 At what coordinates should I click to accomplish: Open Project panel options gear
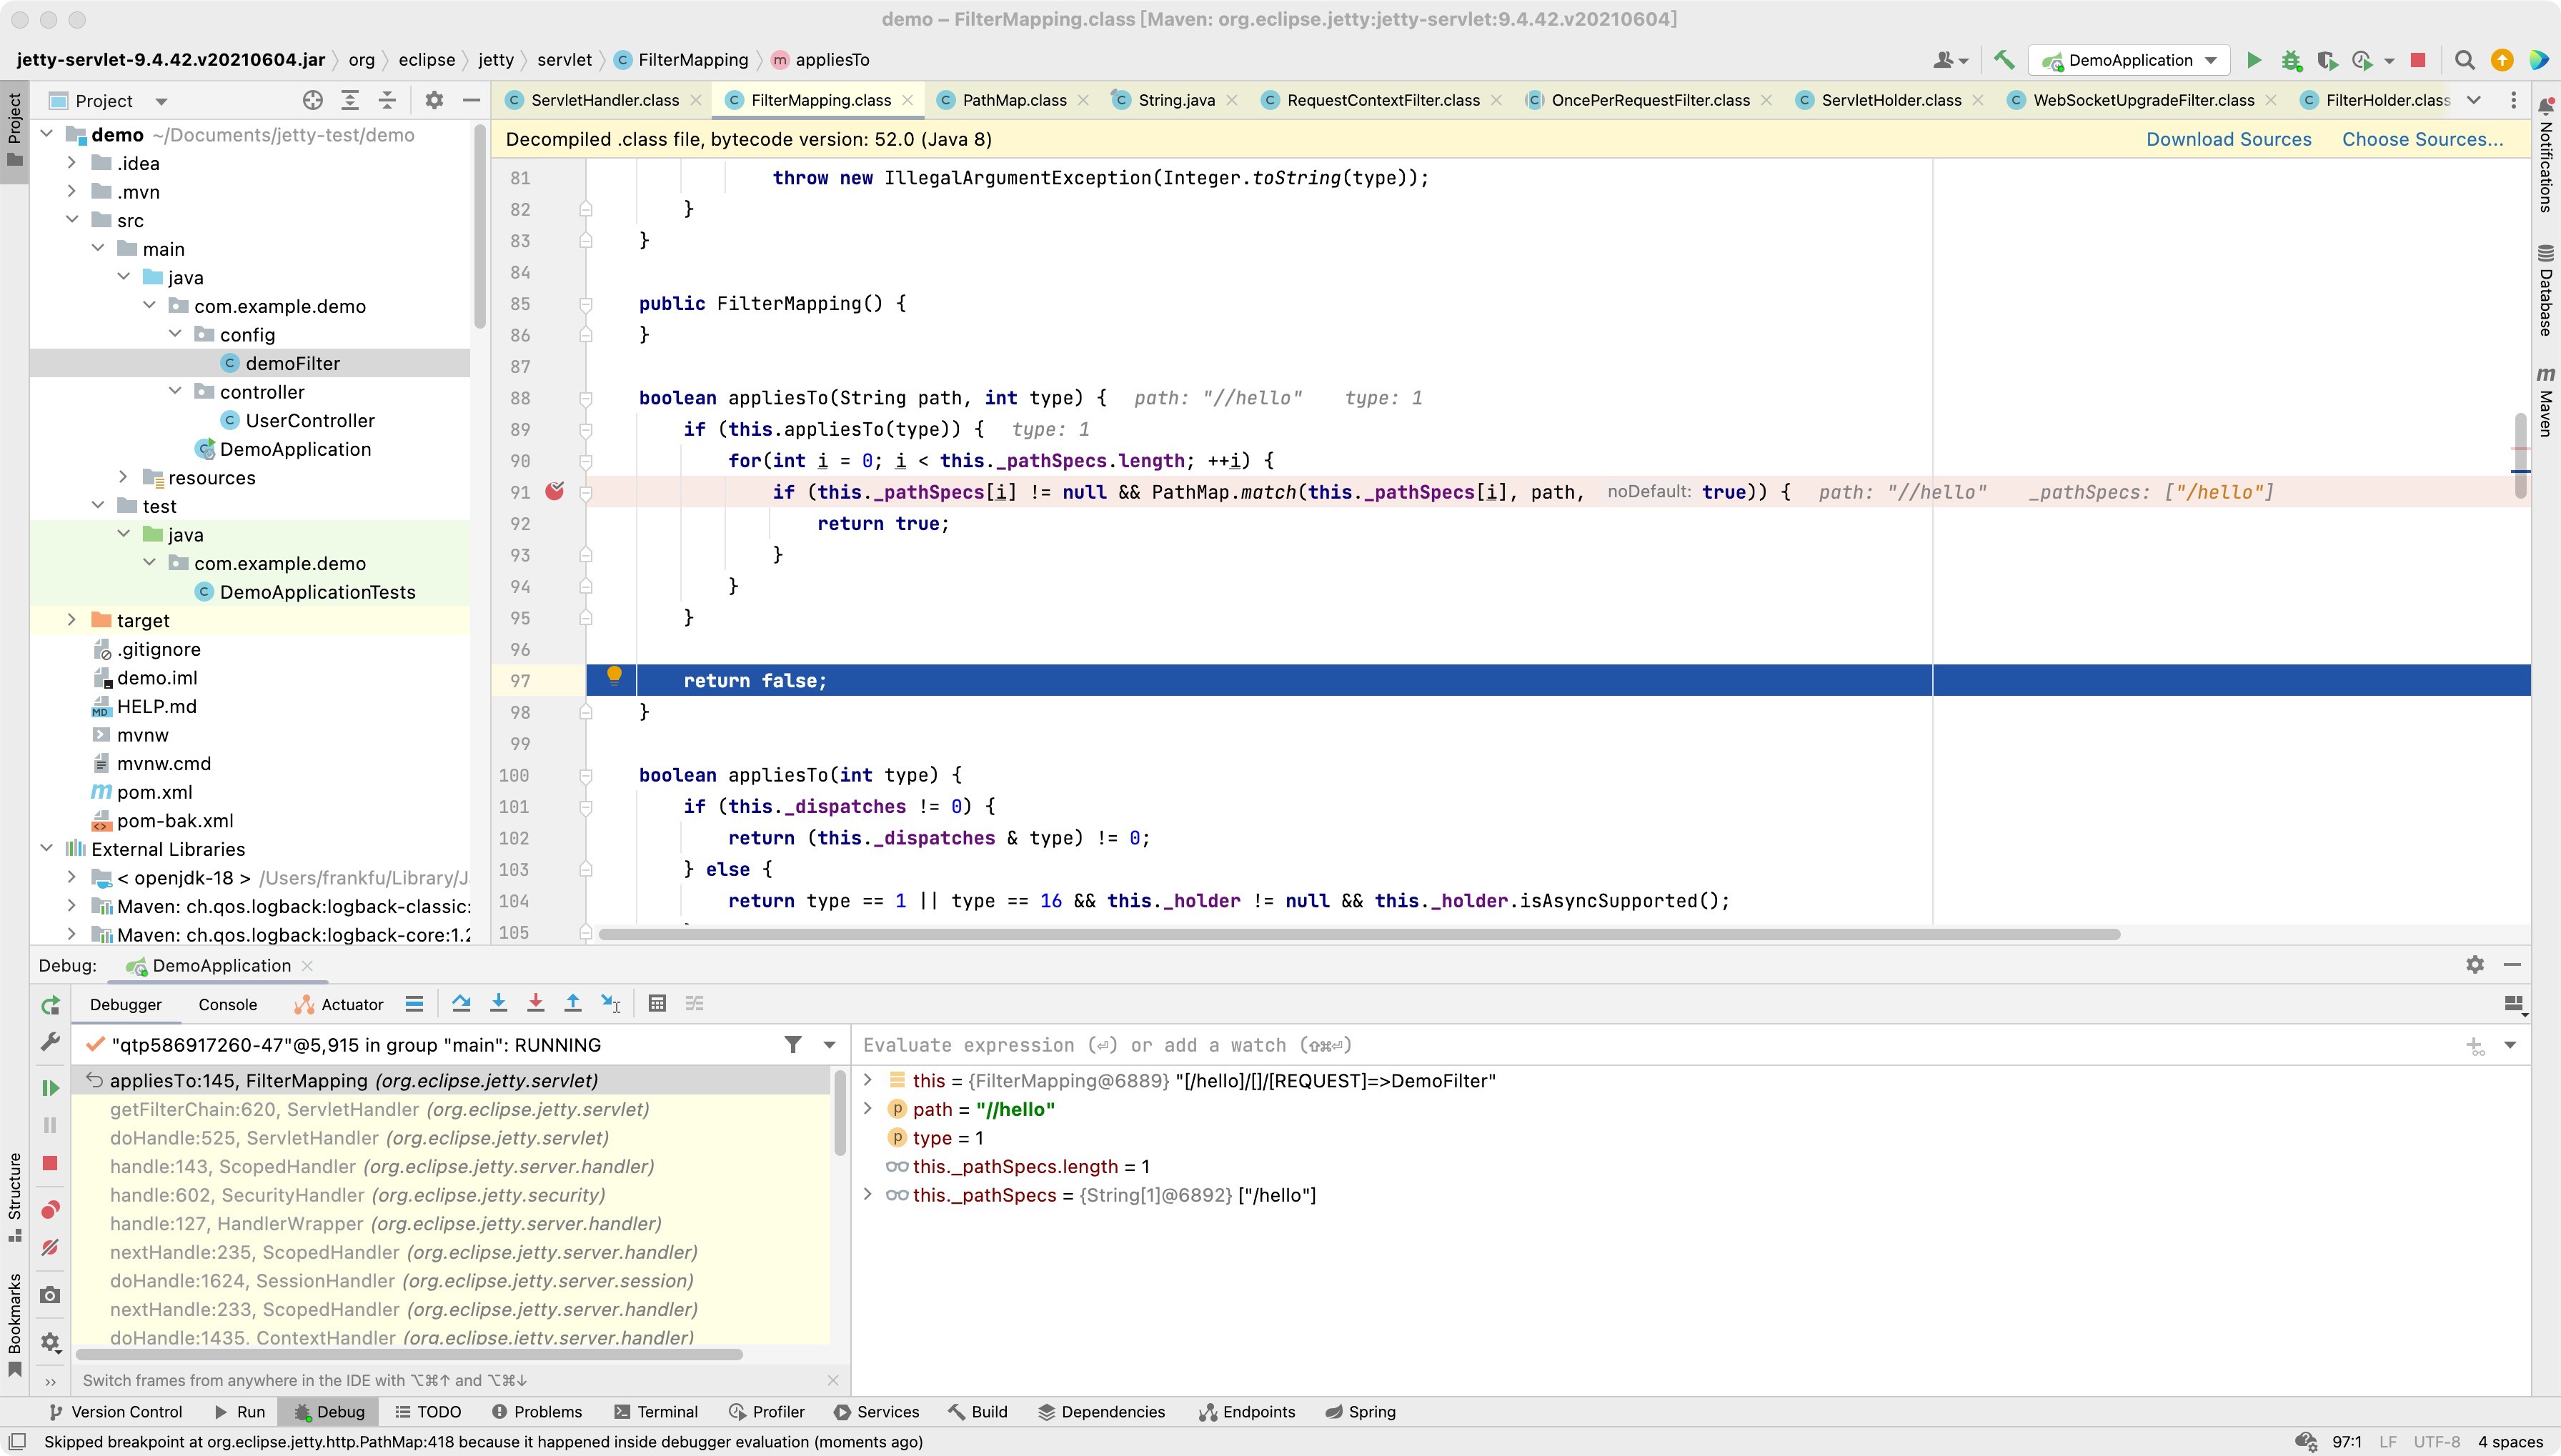pyautogui.click(x=434, y=100)
